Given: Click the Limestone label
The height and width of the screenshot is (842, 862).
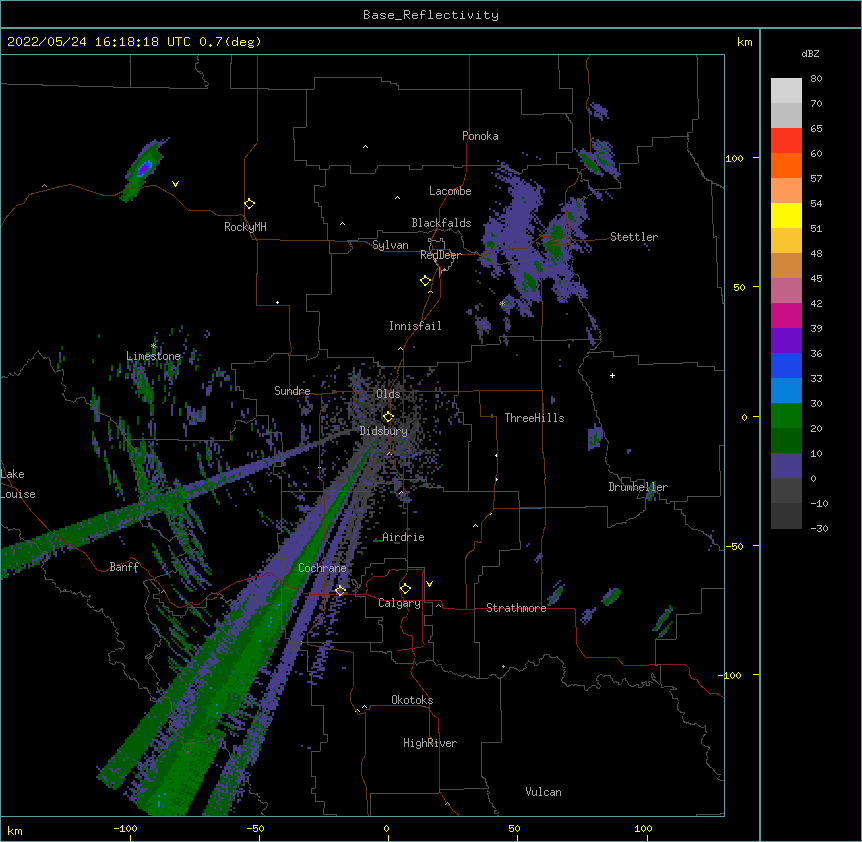Looking at the screenshot, I should pyautogui.click(x=153, y=356).
